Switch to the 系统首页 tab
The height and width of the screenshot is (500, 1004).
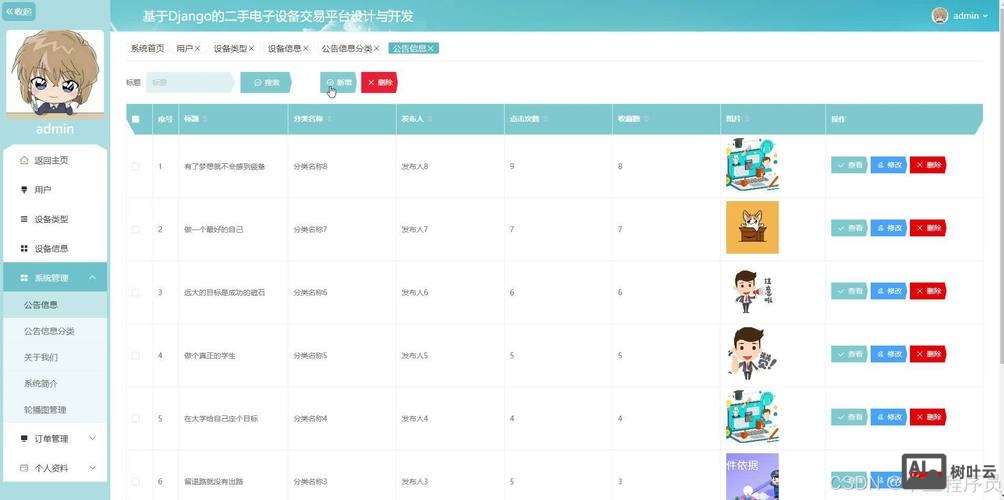147,48
